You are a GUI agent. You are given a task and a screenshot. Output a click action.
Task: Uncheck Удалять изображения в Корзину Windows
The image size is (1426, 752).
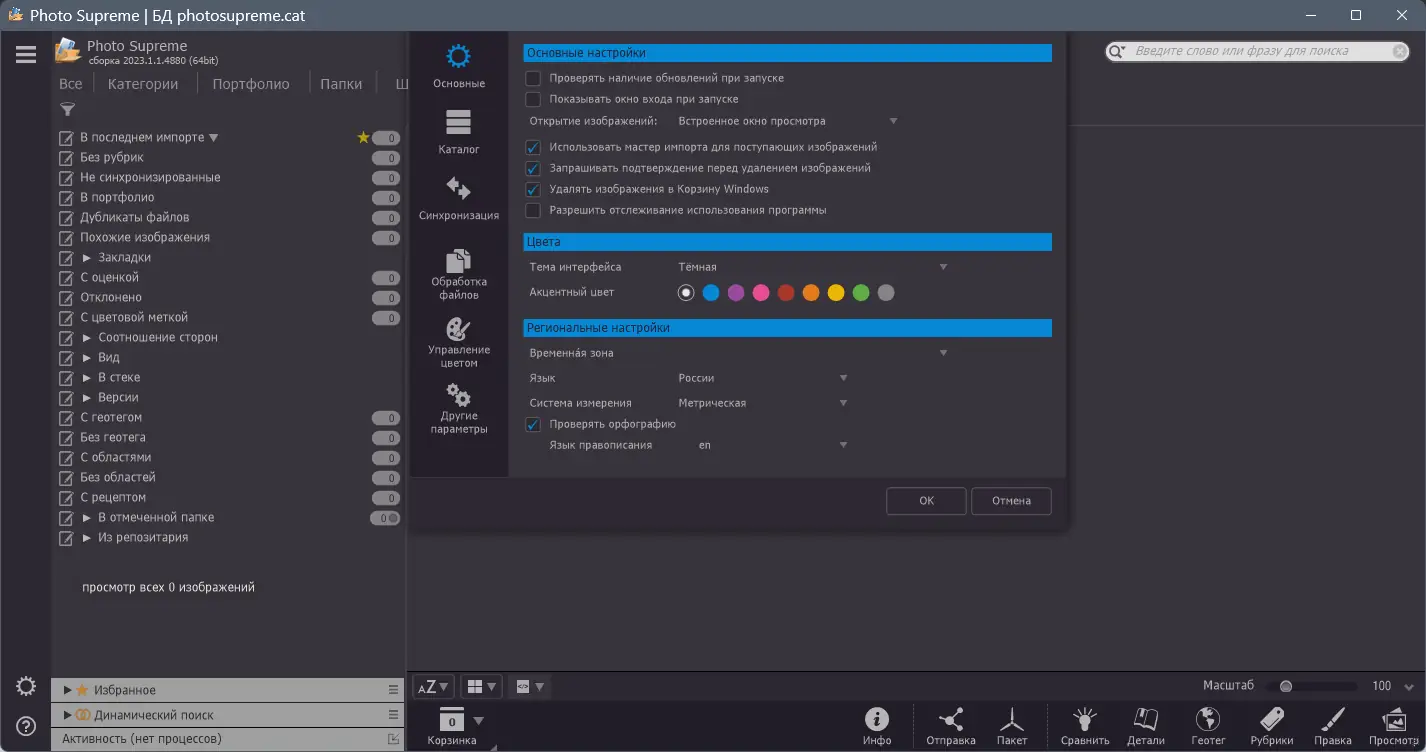tap(533, 189)
